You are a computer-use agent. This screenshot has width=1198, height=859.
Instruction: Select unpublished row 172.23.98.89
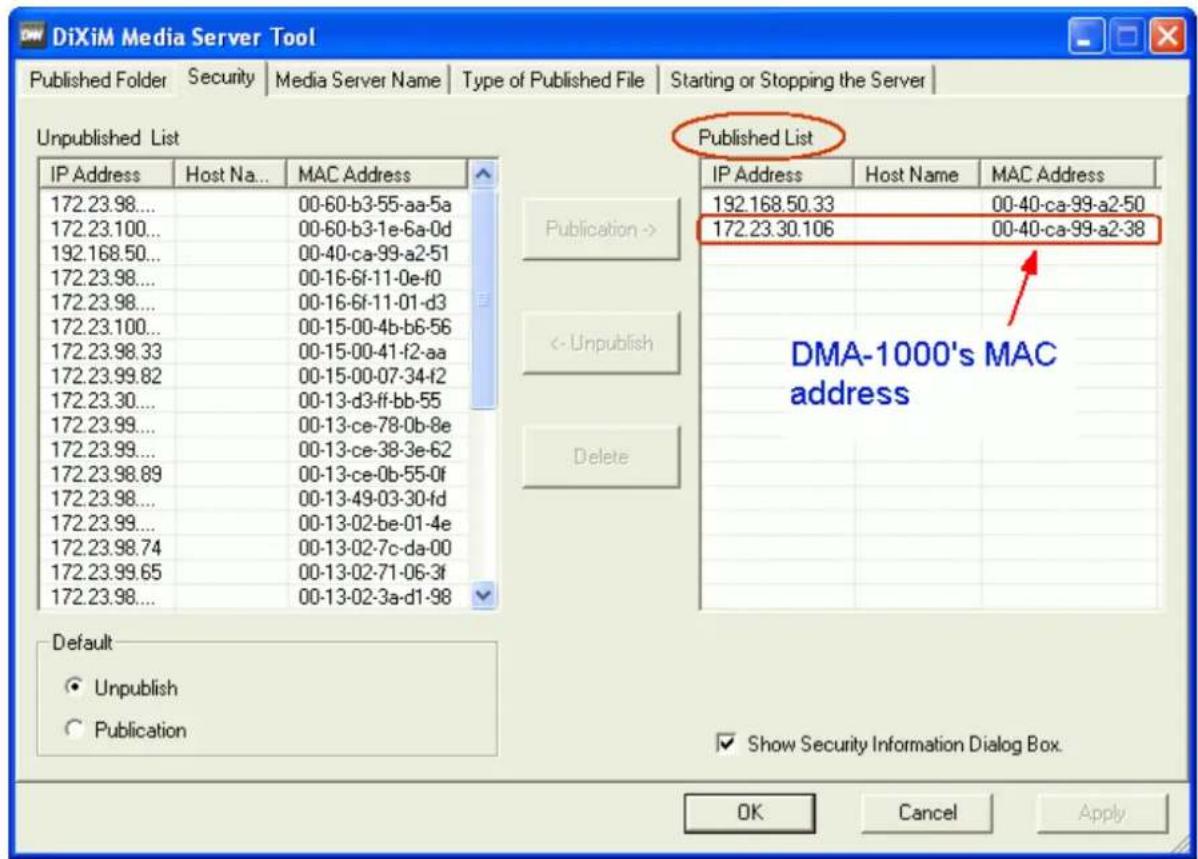point(254,474)
